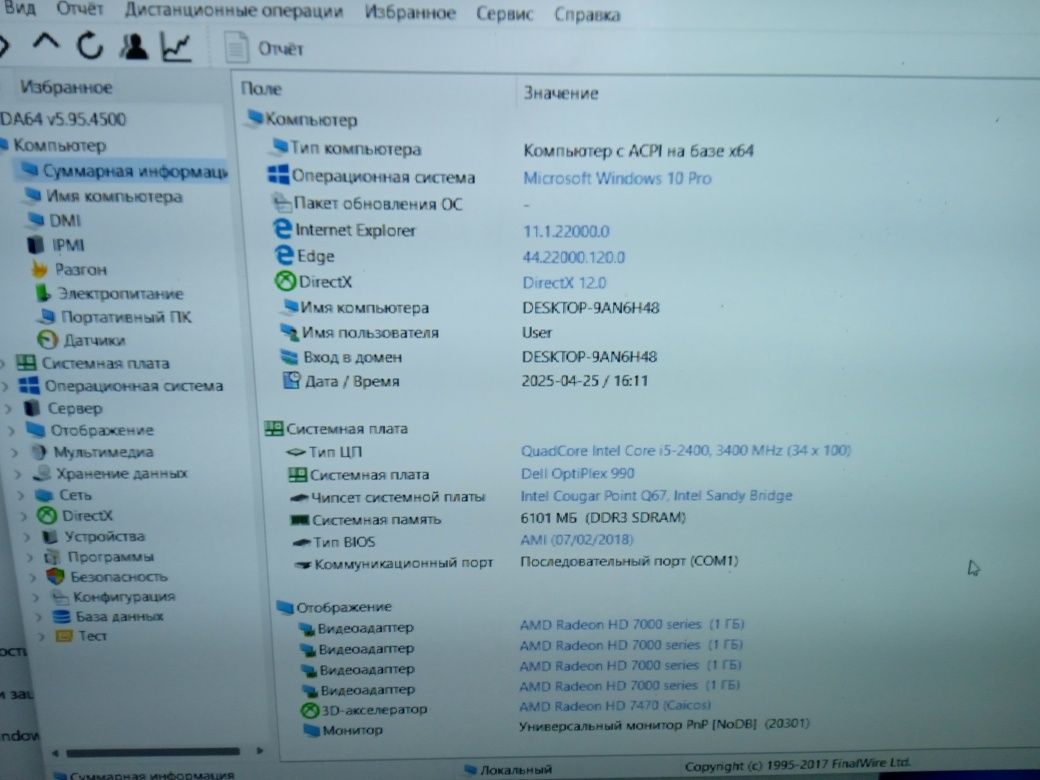Click the graph toolbar icon
This screenshot has height=780, width=1040.
176,48
